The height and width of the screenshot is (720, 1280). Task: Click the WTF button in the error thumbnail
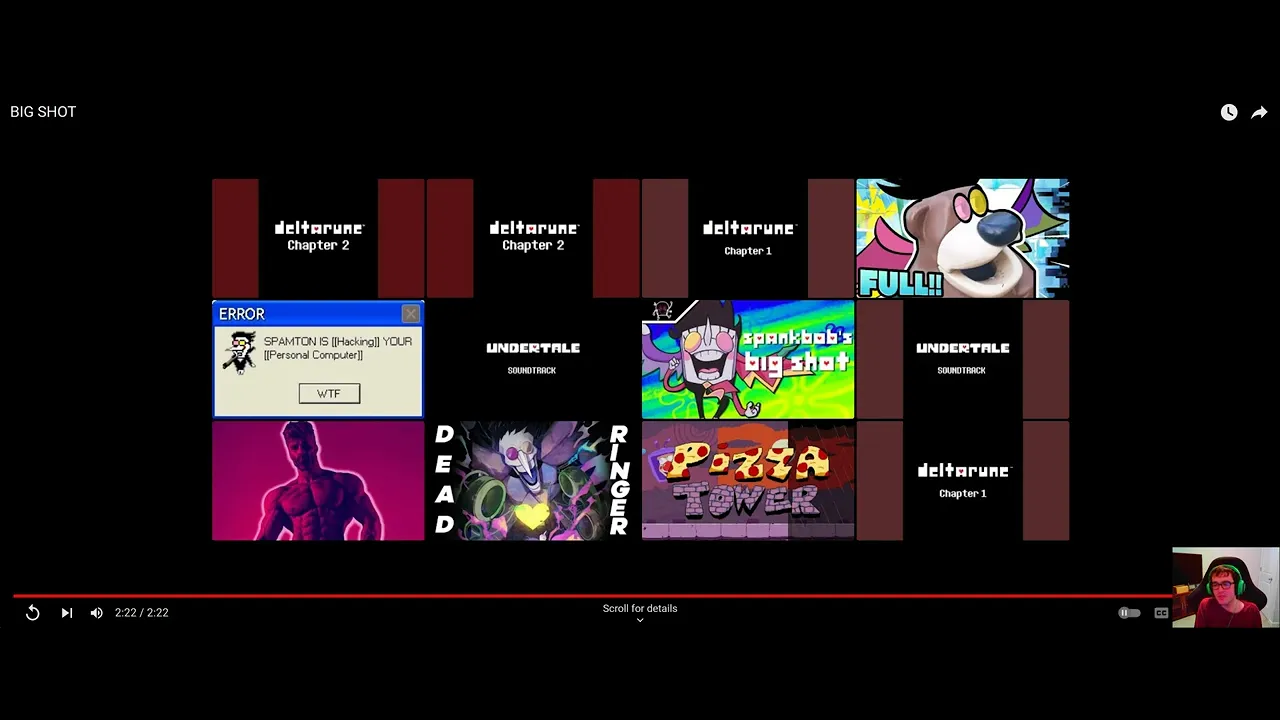click(329, 394)
